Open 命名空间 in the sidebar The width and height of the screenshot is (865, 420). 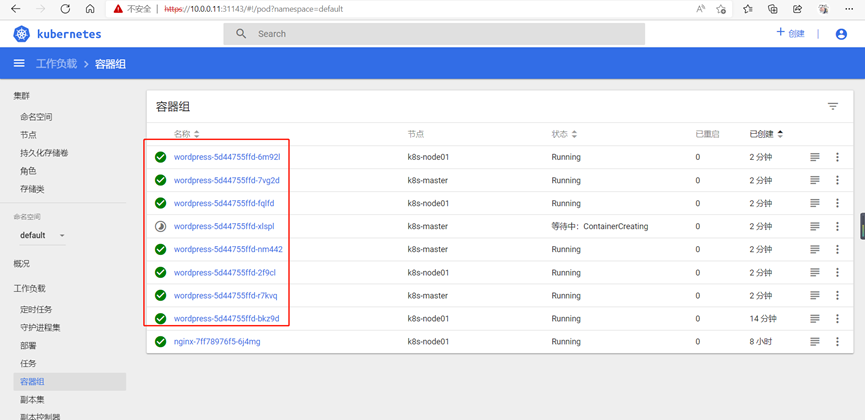pos(36,117)
